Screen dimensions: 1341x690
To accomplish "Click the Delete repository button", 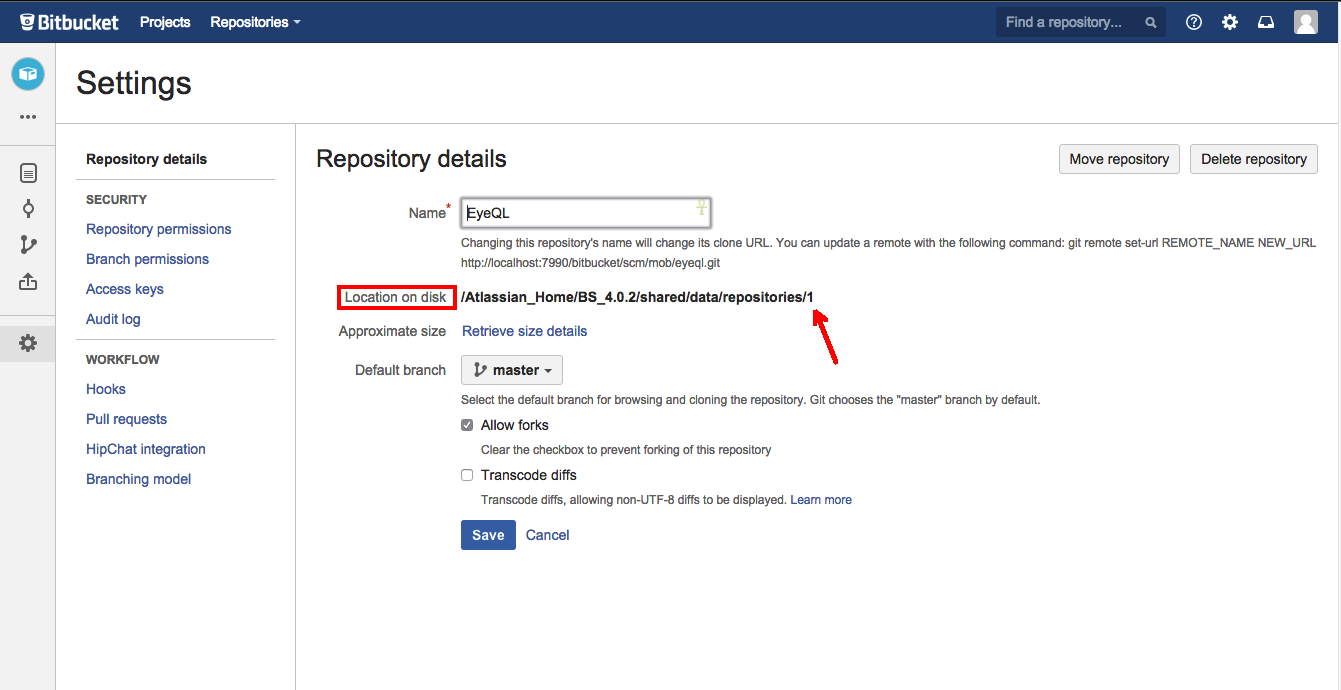I will point(1254,159).
